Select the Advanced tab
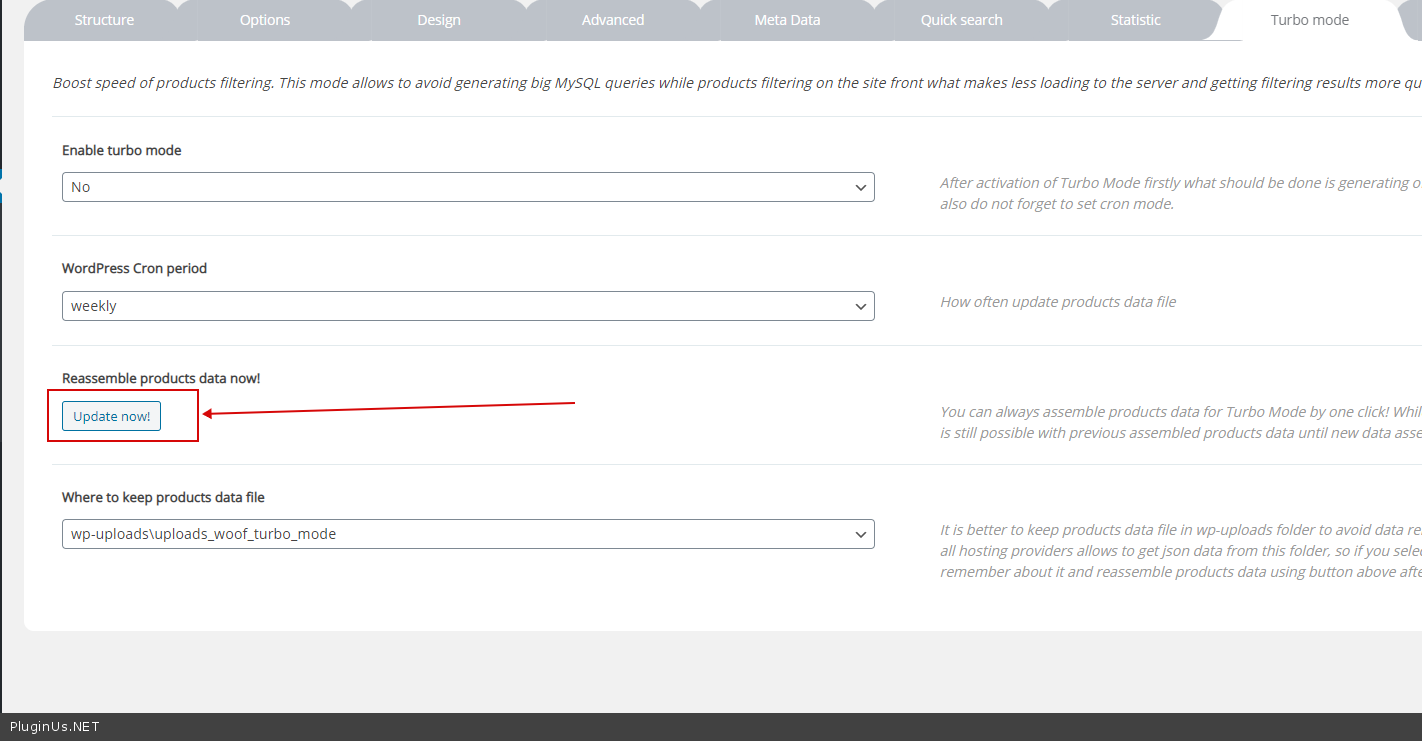 tap(613, 20)
